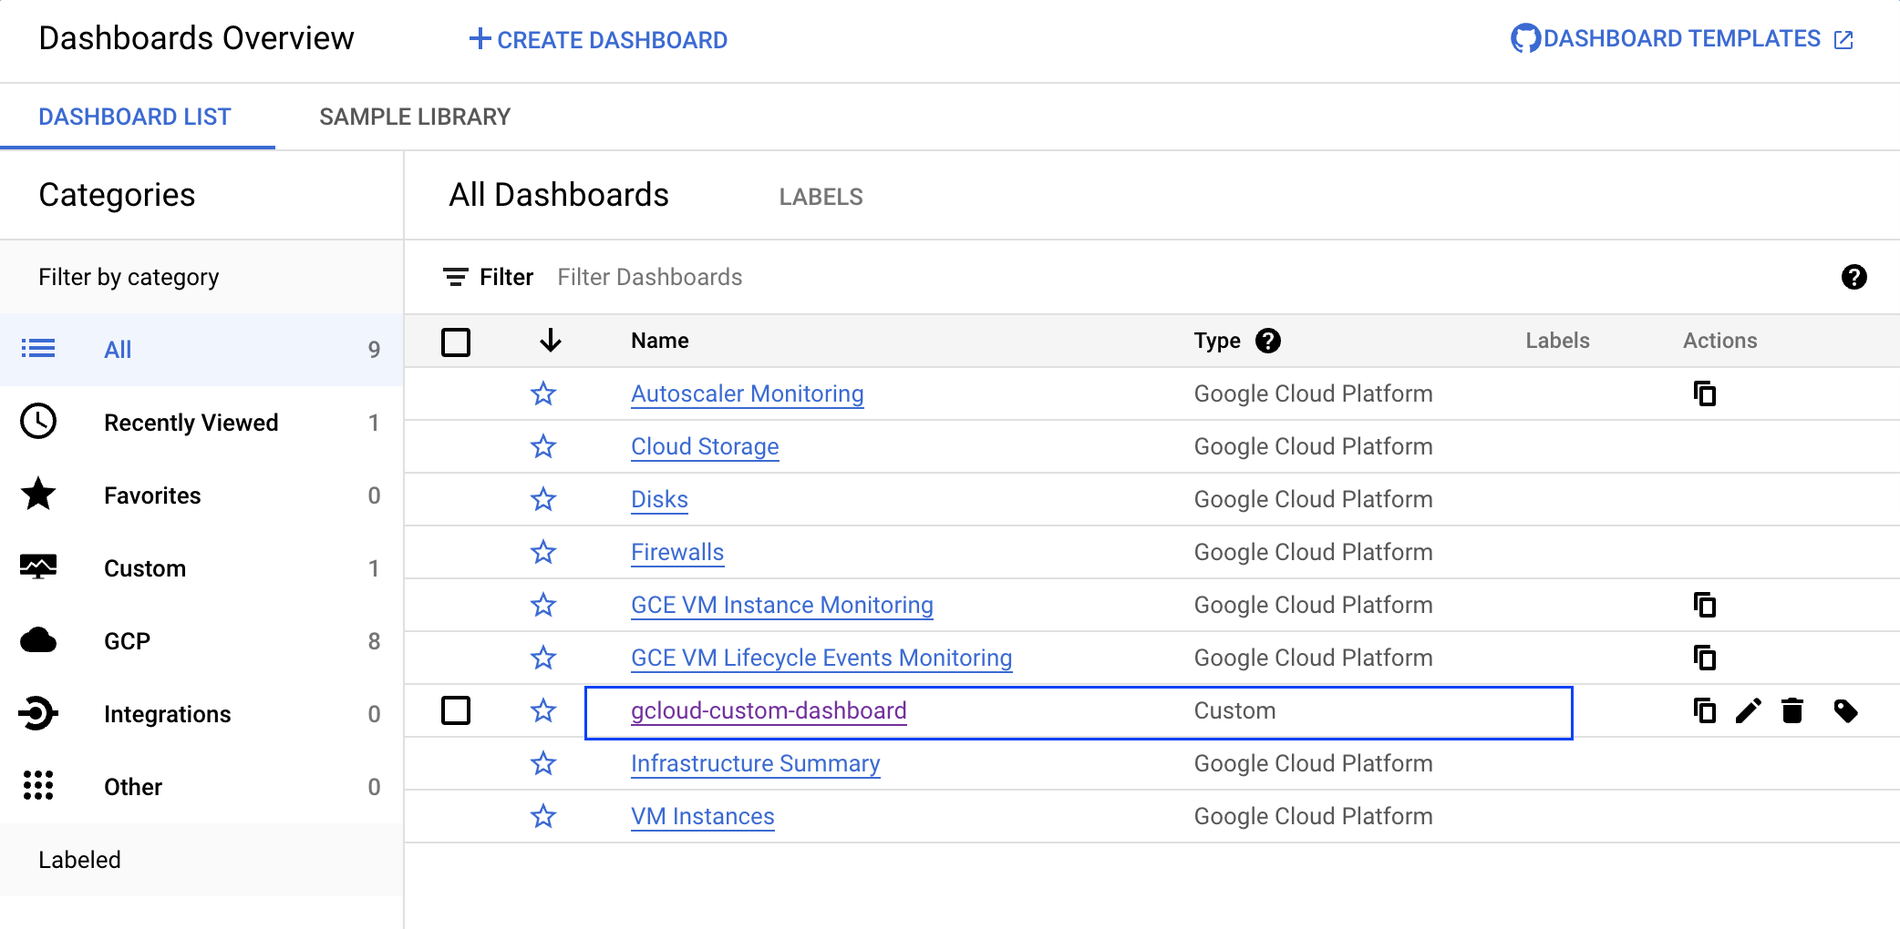Image resolution: width=1900 pixels, height=929 pixels.
Task: Copy the Autoscaler Monitoring dashboard
Action: 1705,394
